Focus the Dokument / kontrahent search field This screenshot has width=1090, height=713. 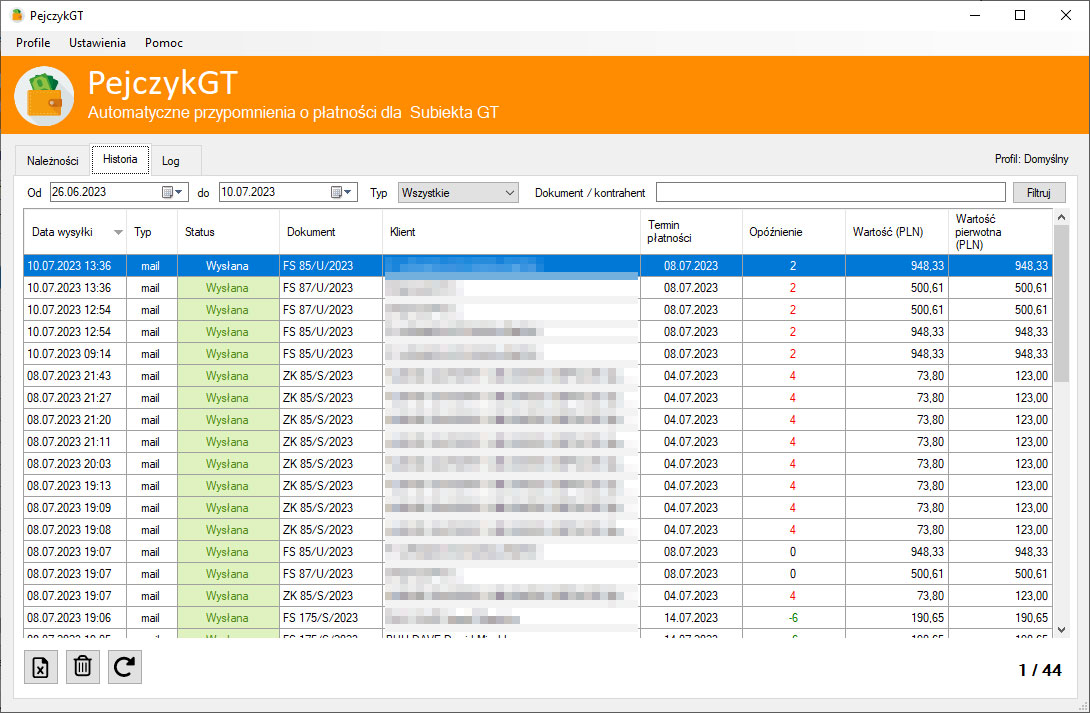831,192
